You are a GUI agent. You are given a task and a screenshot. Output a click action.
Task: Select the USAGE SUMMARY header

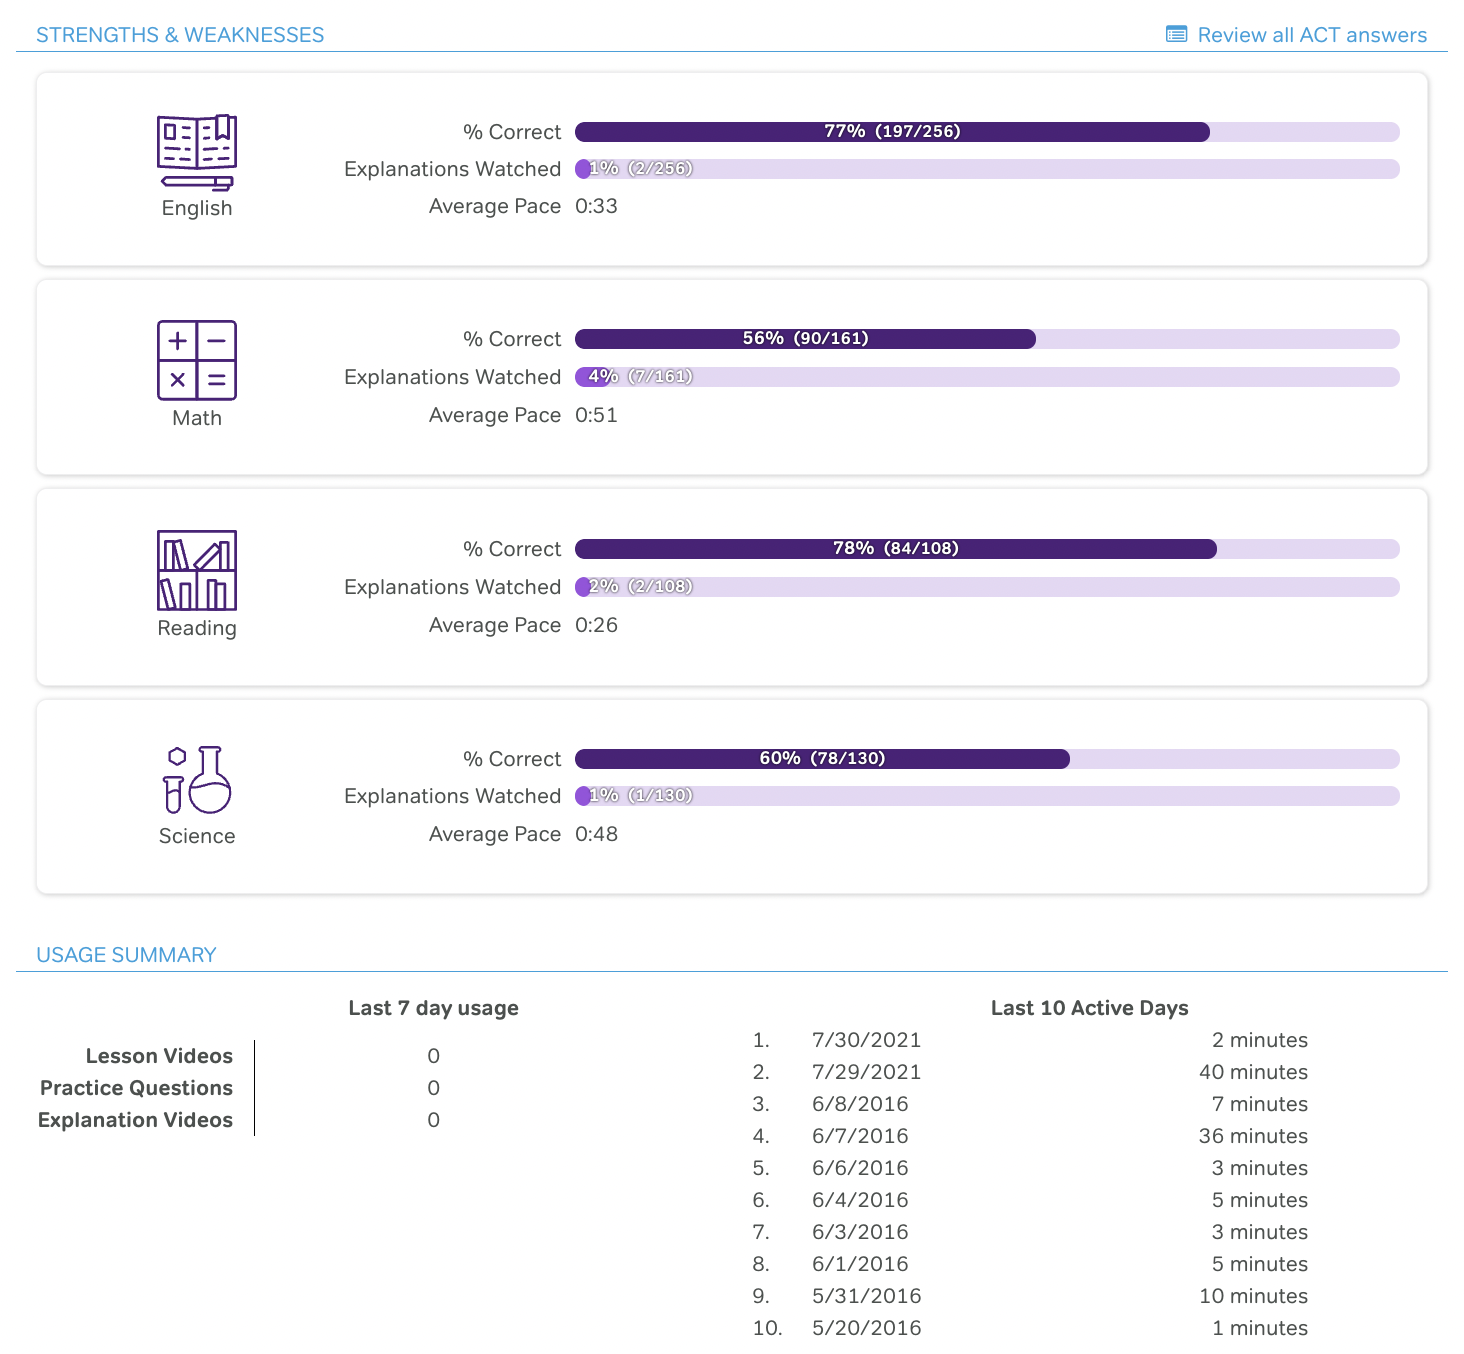pyautogui.click(x=126, y=954)
